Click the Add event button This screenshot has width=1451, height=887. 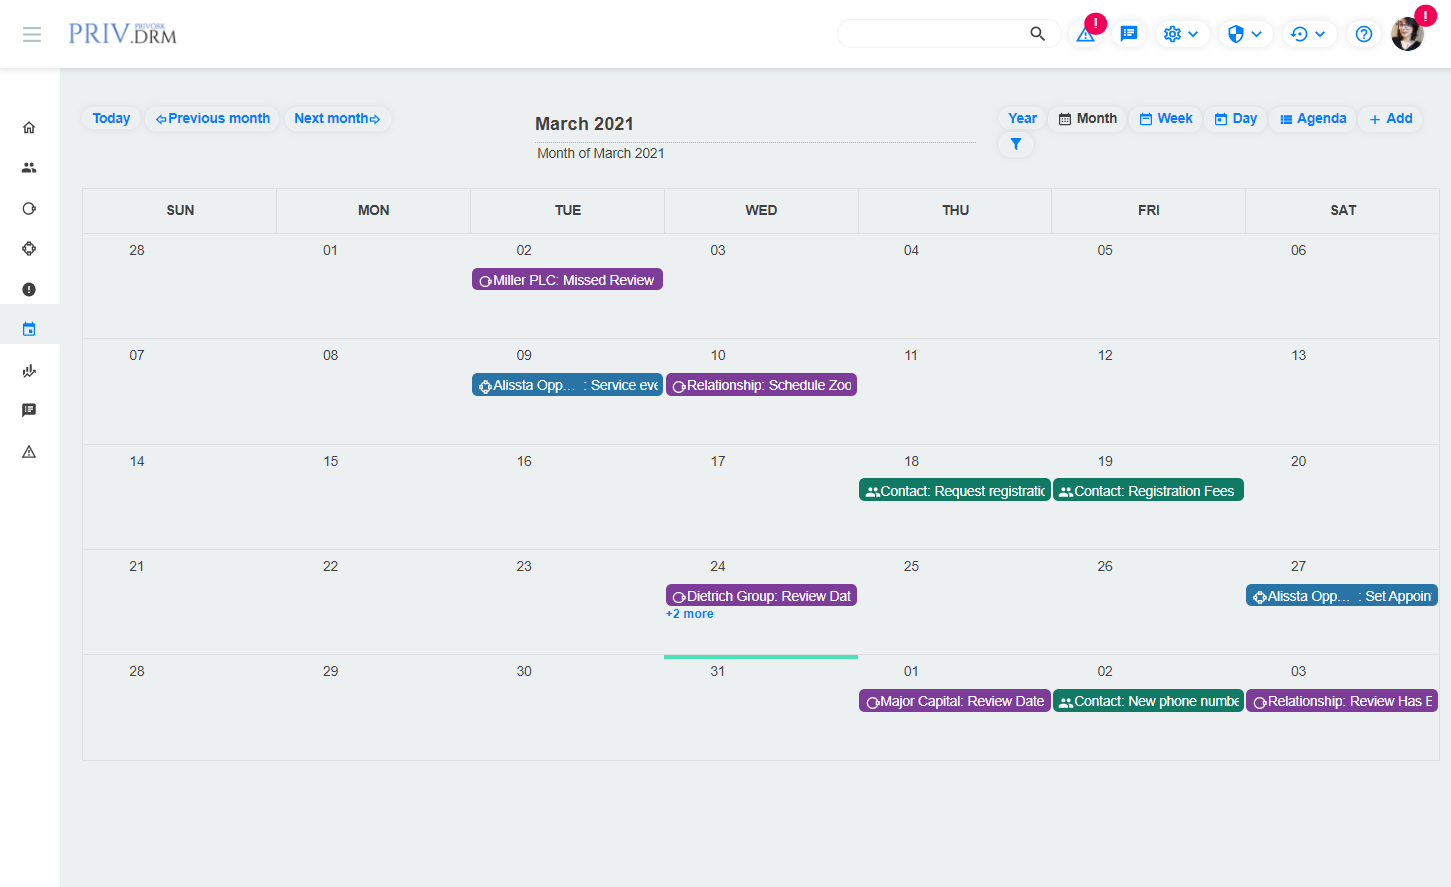coord(1390,119)
